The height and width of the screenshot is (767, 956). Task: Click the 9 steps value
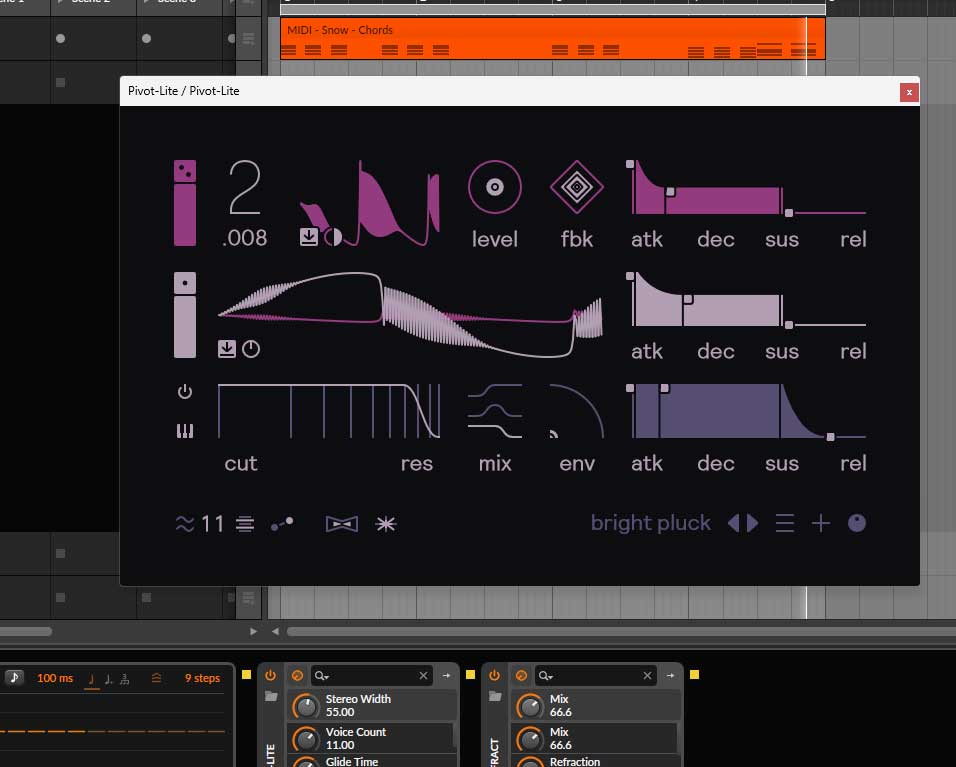(x=202, y=678)
